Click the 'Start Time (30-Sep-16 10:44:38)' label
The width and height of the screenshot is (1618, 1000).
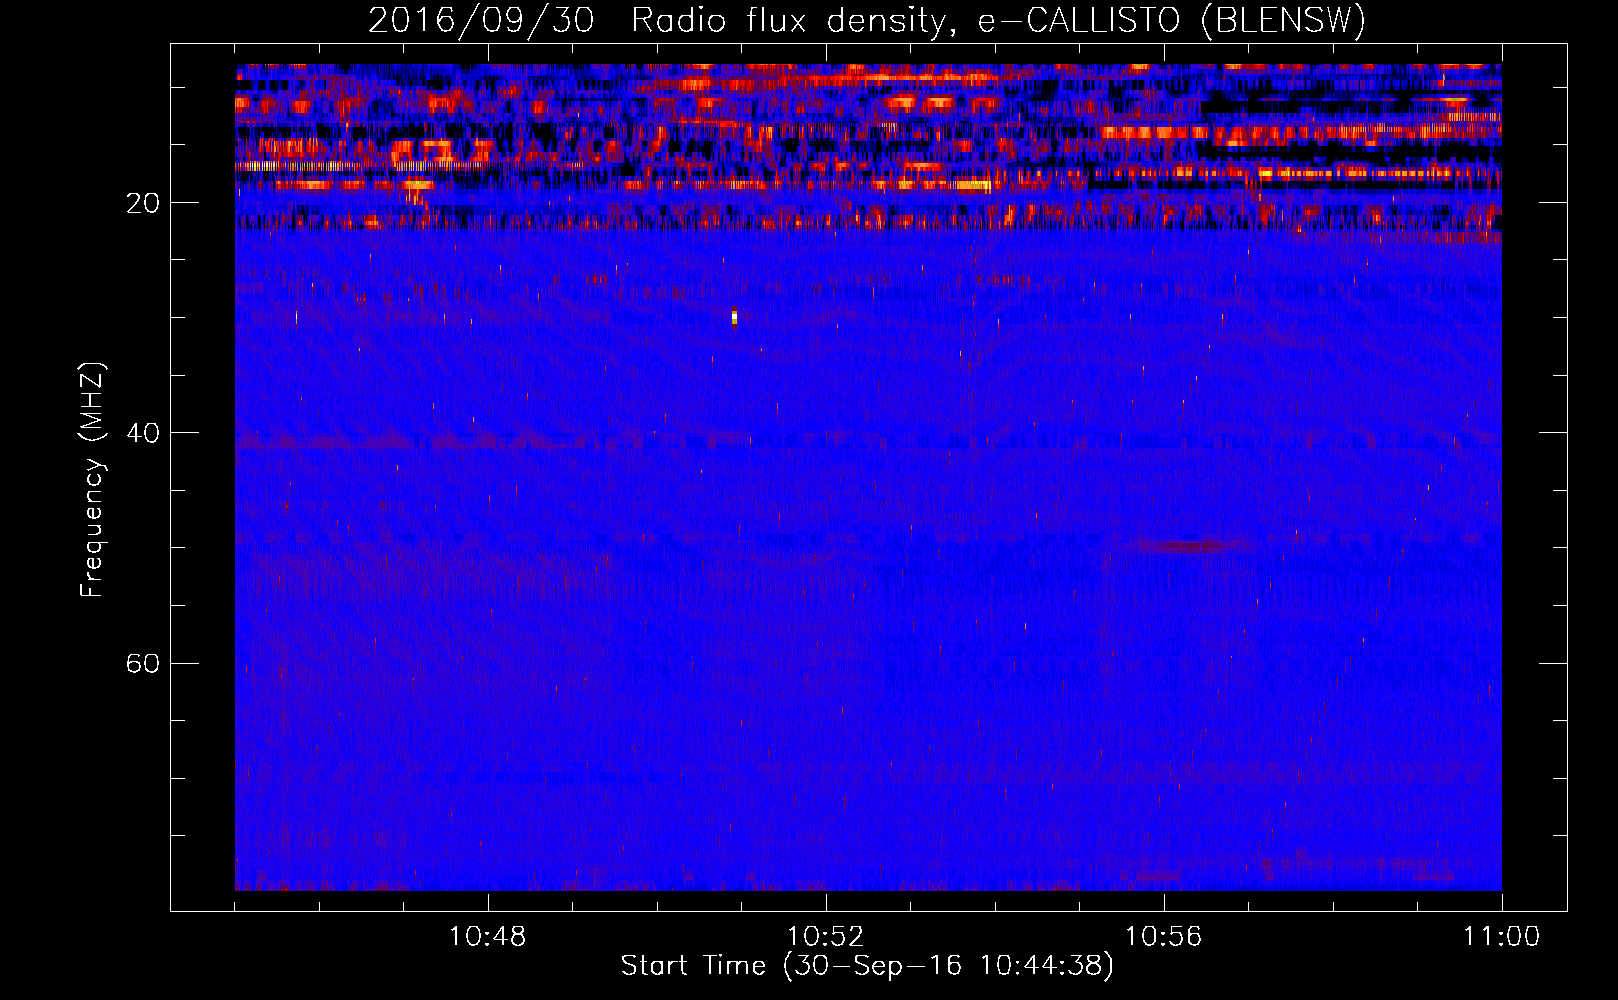pyautogui.click(x=866, y=966)
